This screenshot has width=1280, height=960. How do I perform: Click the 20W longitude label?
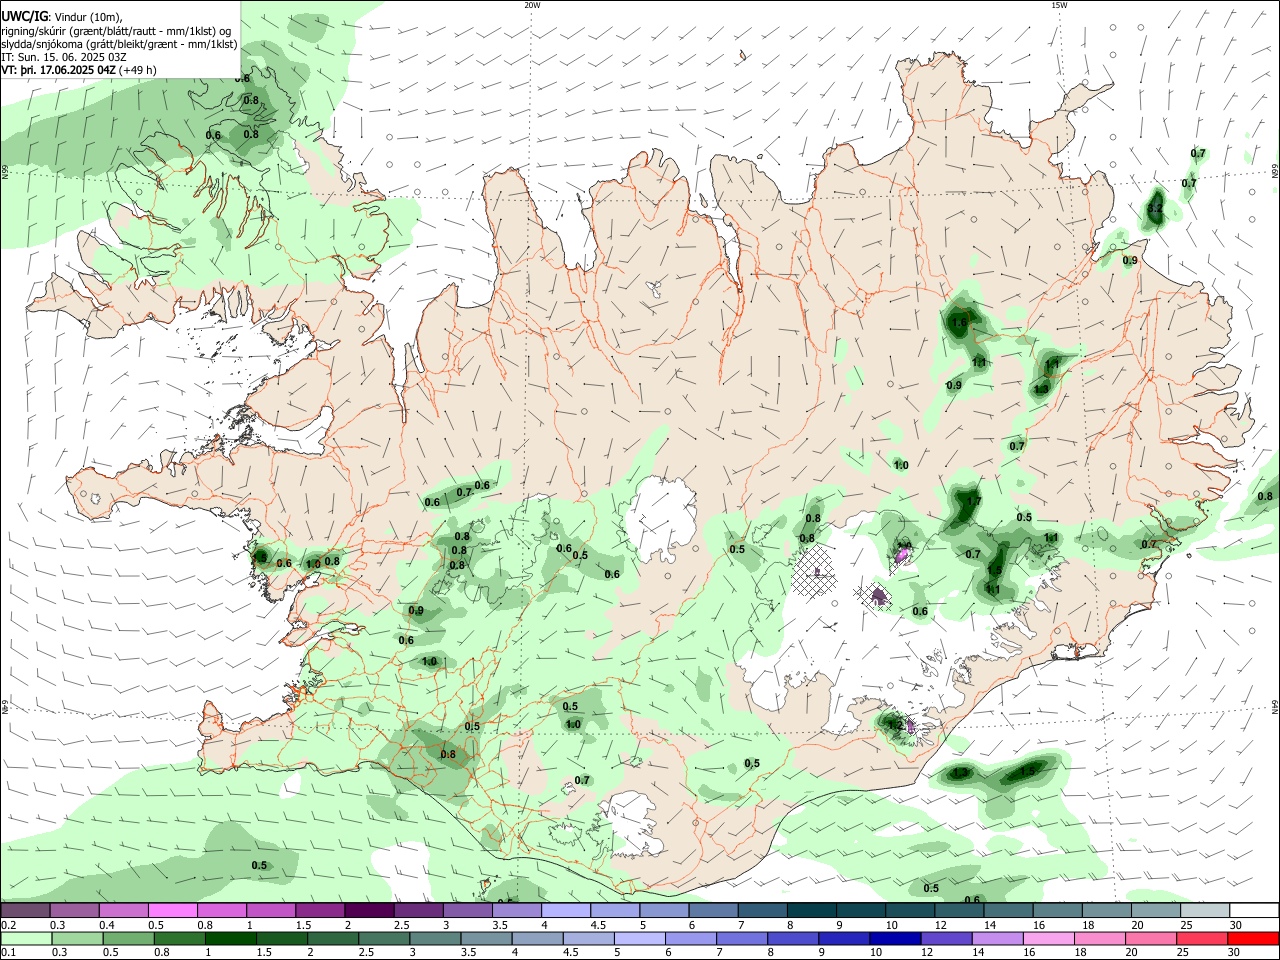click(532, 5)
